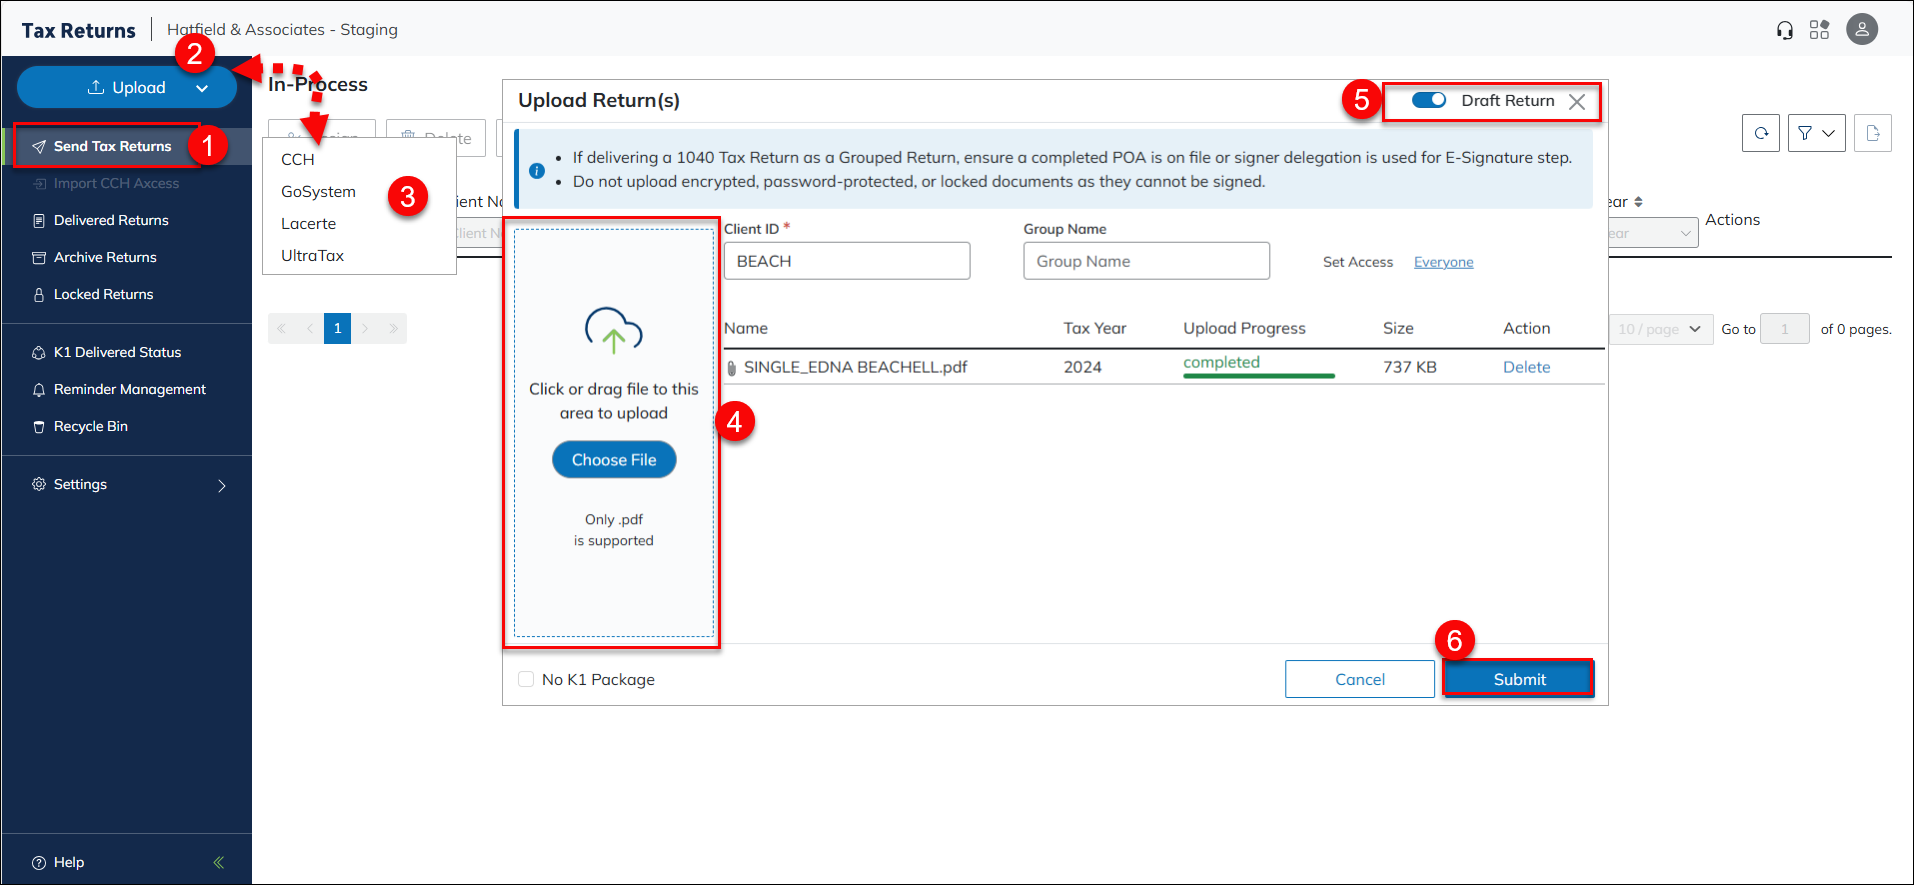Viewport: 1914px width, 885px height.
Task: Open the app switcher grid icon
Action: click(x=1819, y=30)
